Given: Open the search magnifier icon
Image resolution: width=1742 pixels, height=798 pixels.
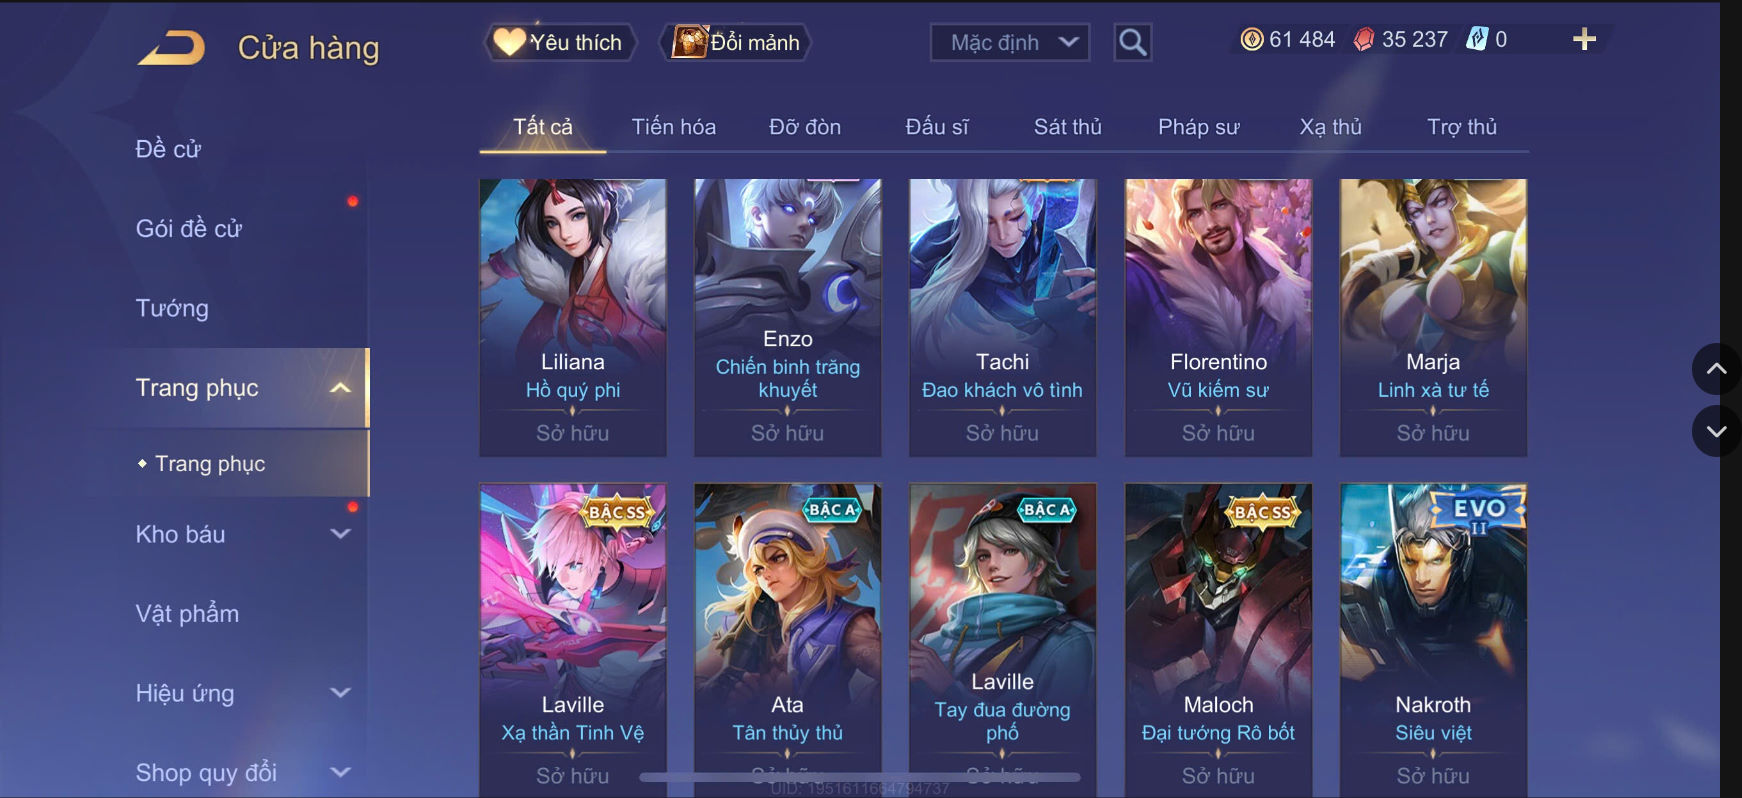Looking at the screenshot, I should coord(1133,42).
